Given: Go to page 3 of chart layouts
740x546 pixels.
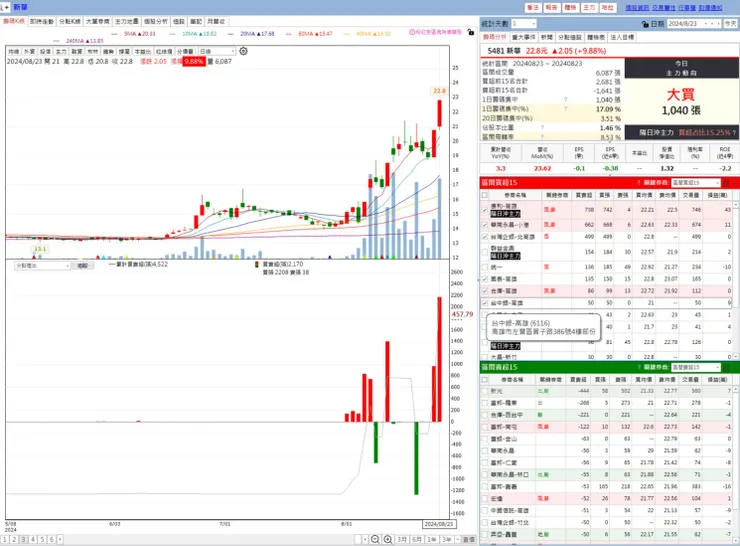Looking at the screenshot, I should (23, 539).
